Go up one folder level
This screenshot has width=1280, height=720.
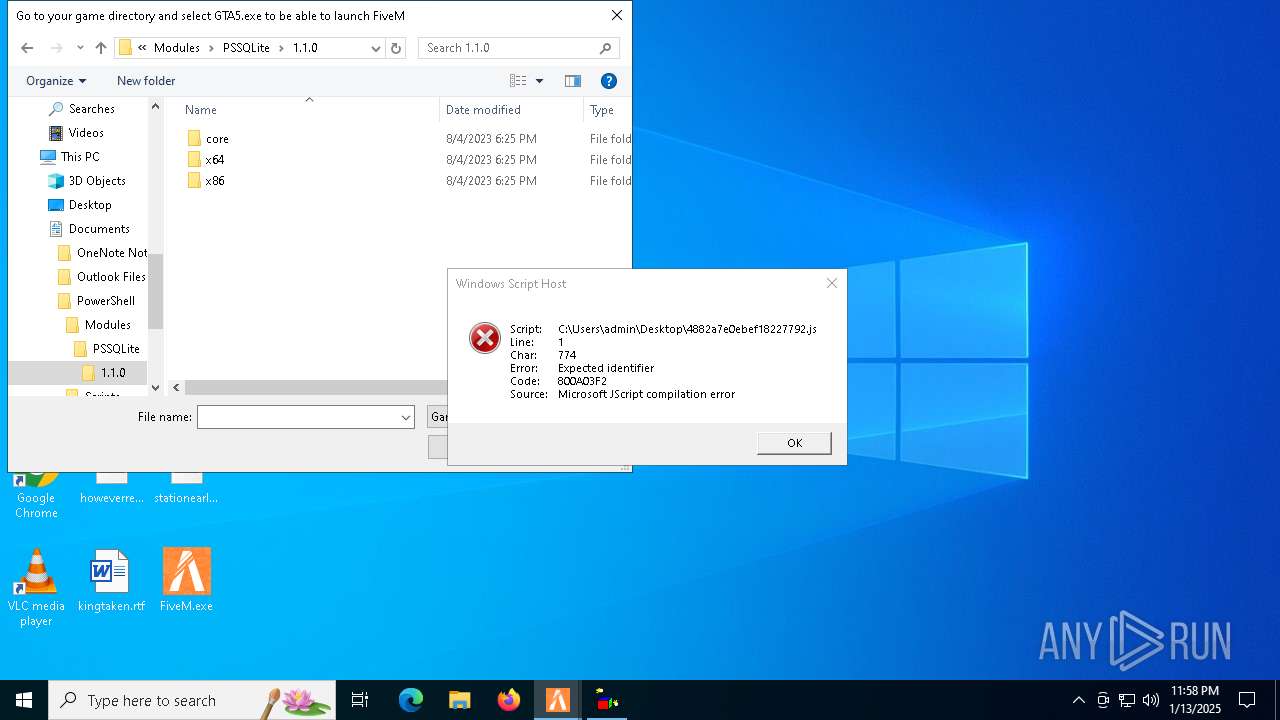click(101, 48)
